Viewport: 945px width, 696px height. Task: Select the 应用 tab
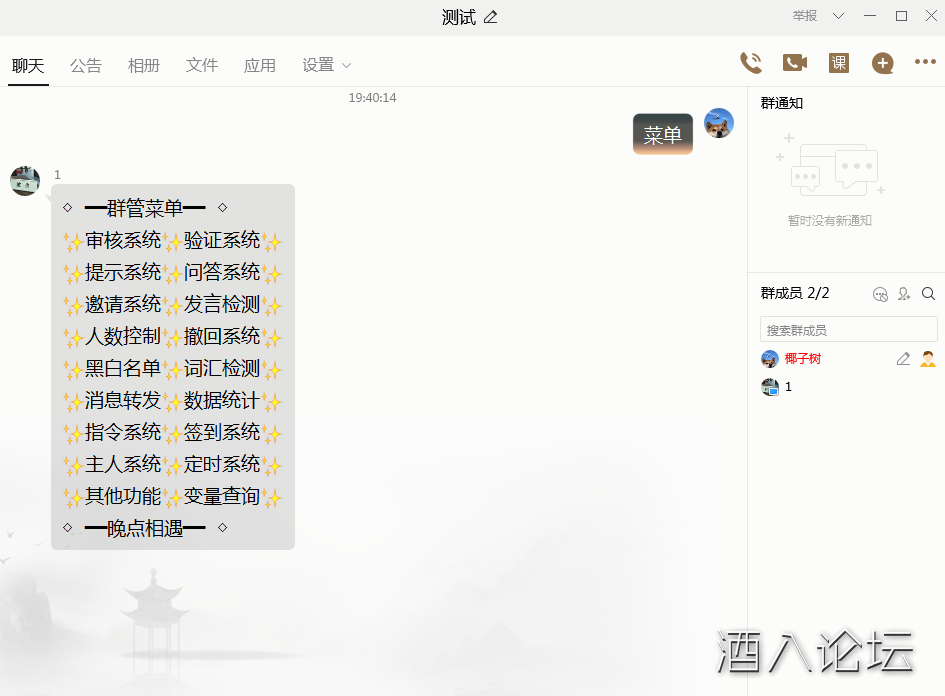pos(260,65)
